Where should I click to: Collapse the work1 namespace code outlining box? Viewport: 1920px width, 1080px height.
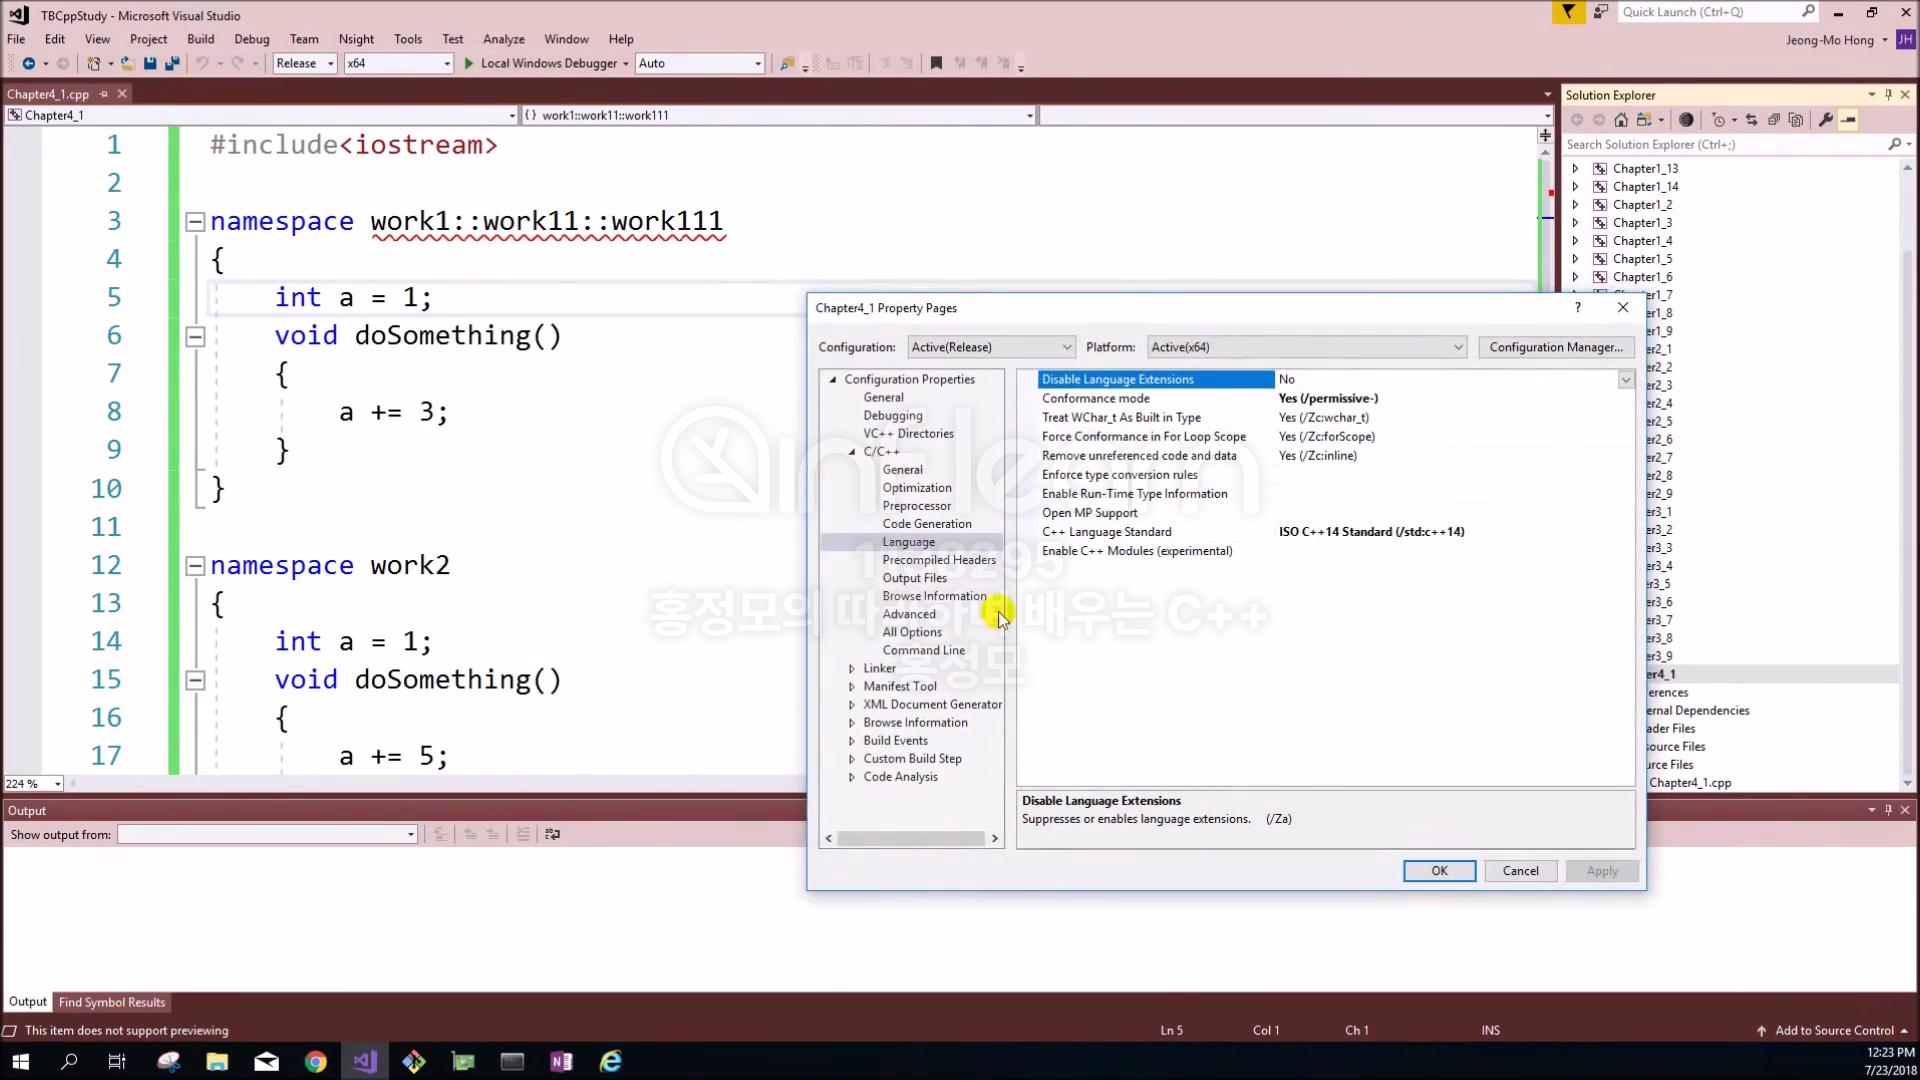[195, 222]
